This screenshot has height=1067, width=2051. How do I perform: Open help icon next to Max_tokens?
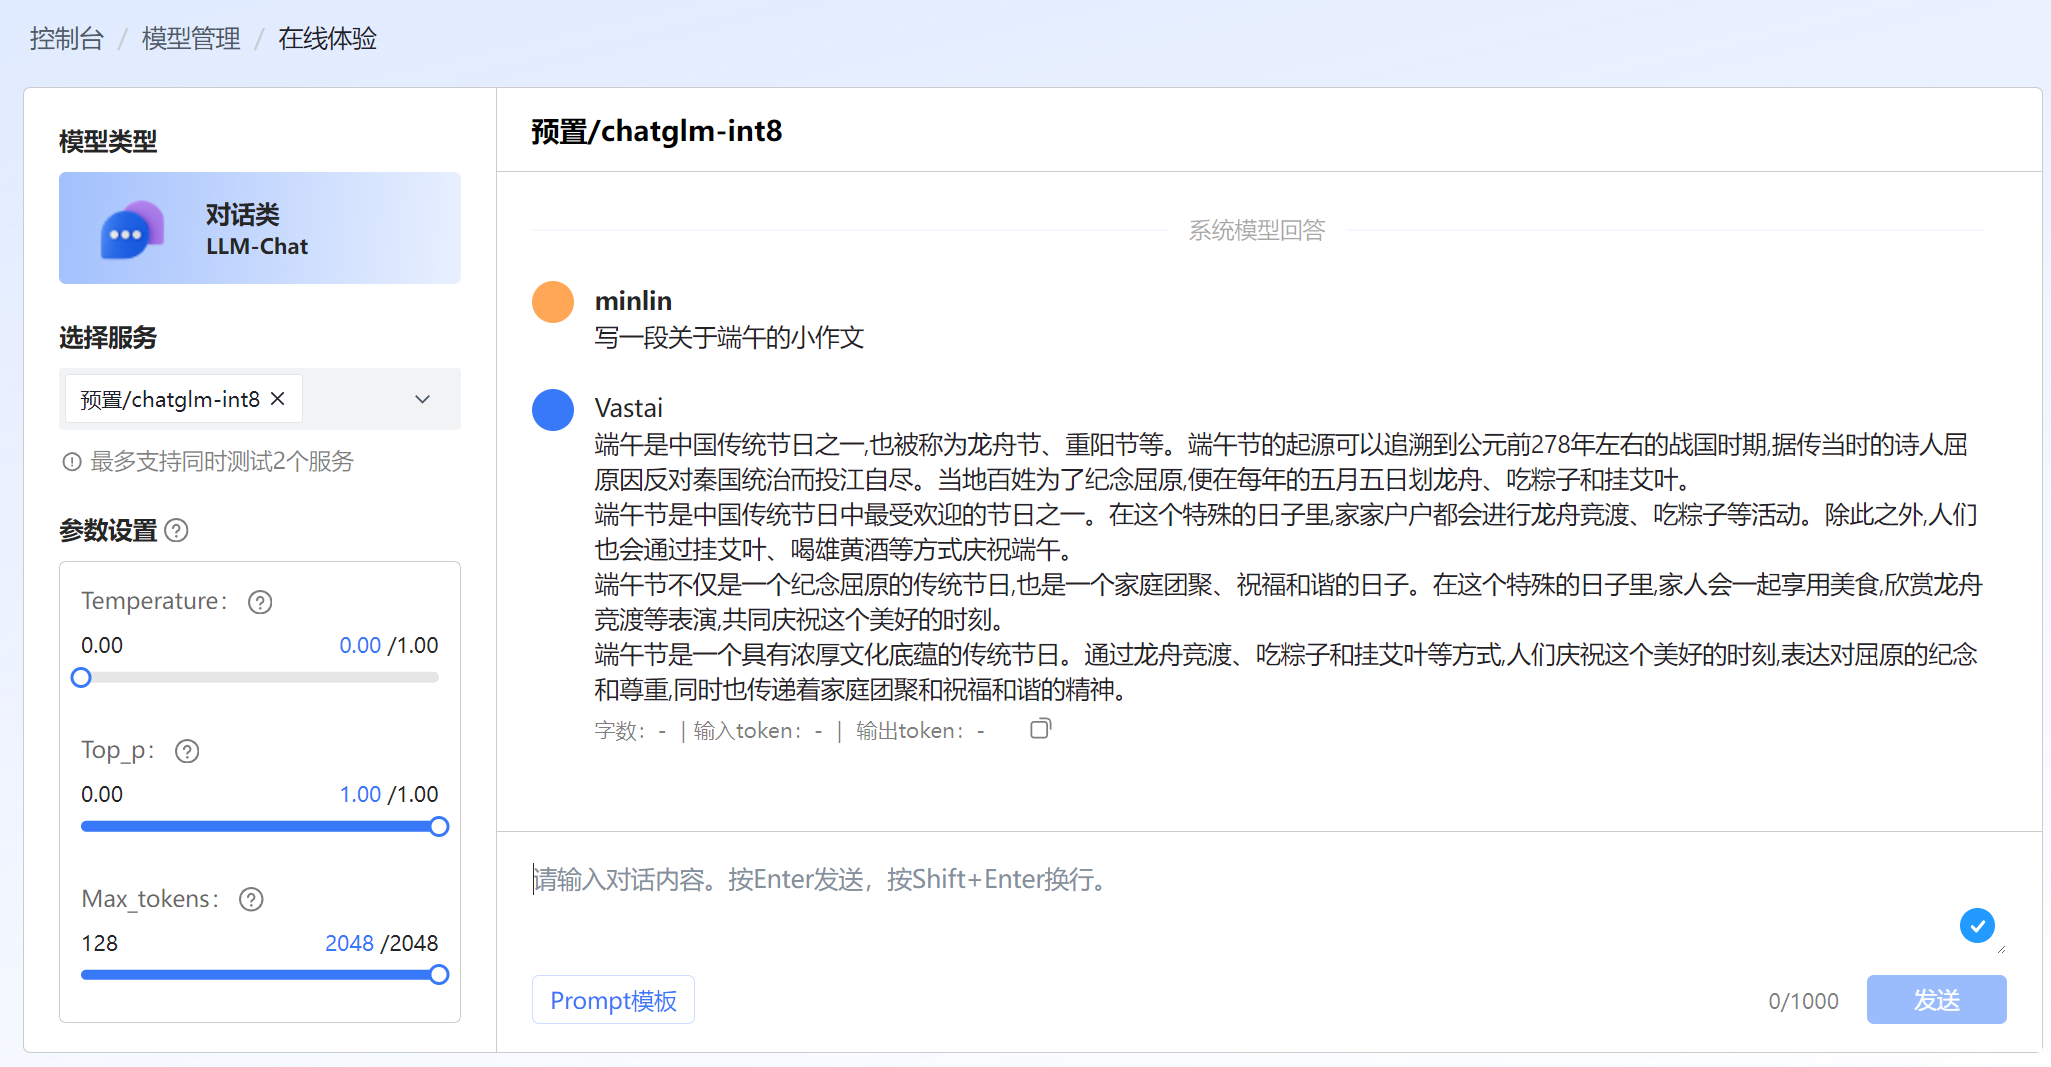coord(251,899)
